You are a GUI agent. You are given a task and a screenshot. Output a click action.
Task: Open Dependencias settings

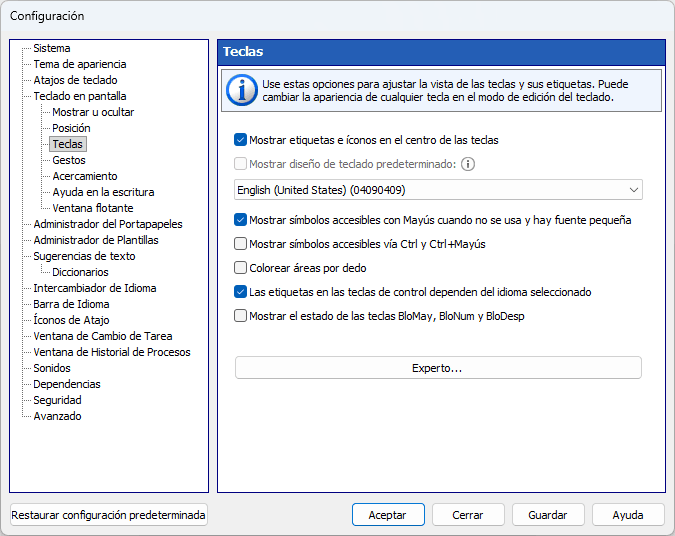tap(67, 384)
